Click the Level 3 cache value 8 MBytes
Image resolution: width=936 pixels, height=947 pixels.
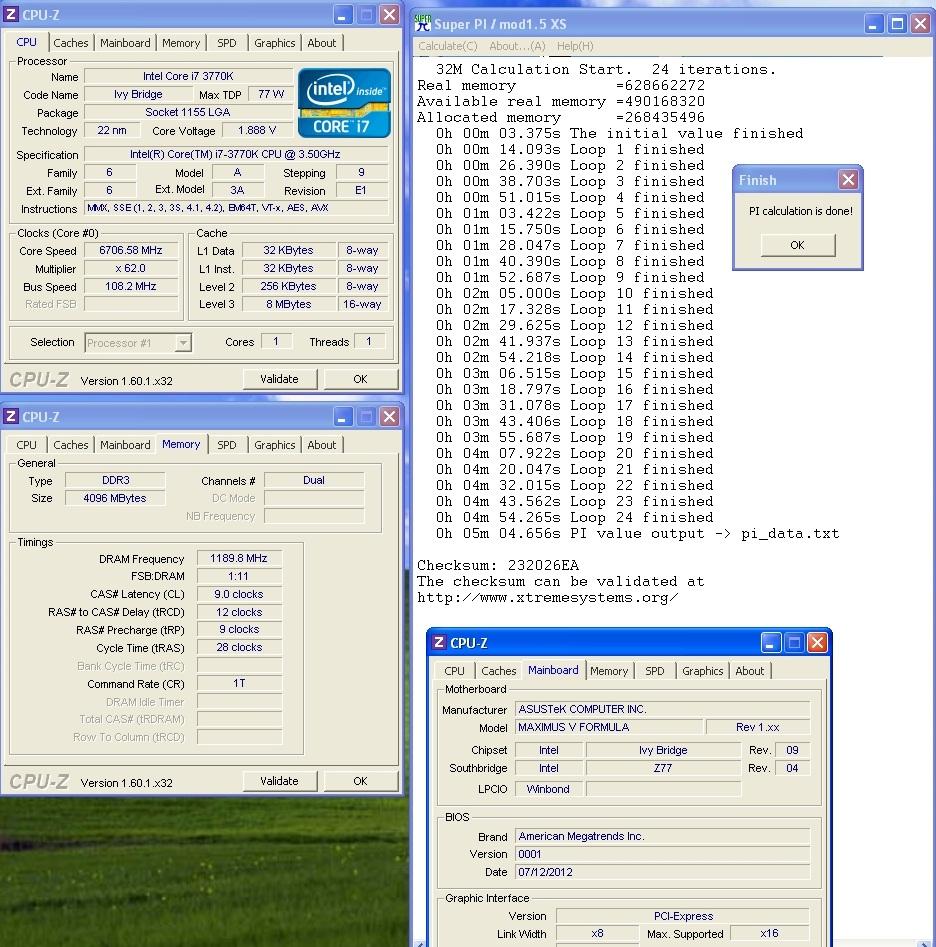[289, 304]
